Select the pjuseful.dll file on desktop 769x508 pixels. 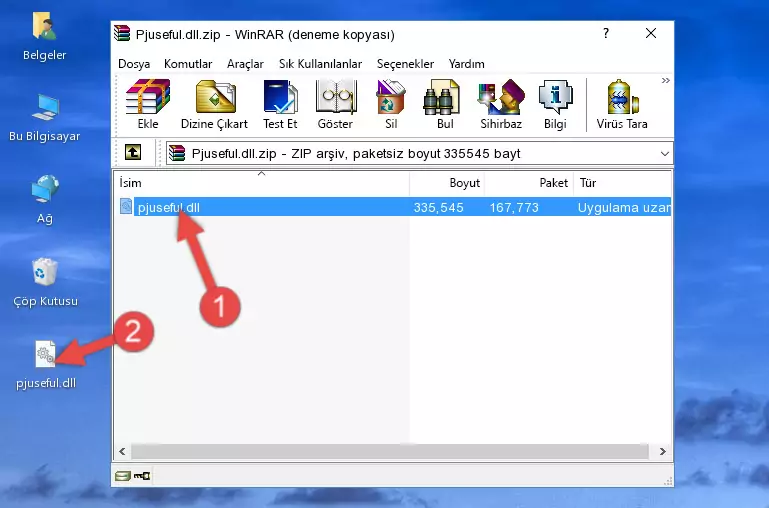coord(46,364)
